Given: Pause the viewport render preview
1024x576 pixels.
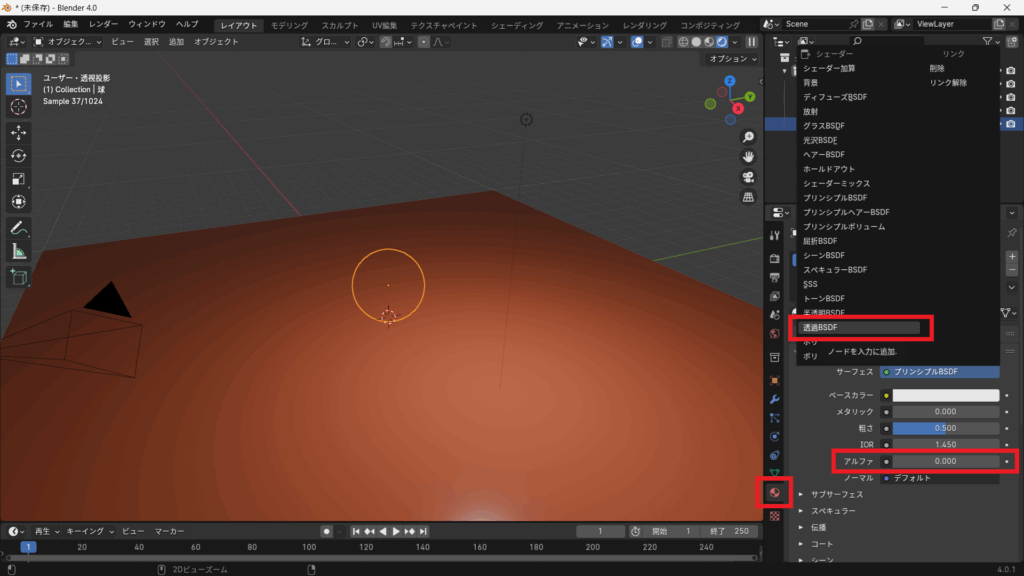Looking at the screenshot, I should pyautogui.click(x=751, y=42).
